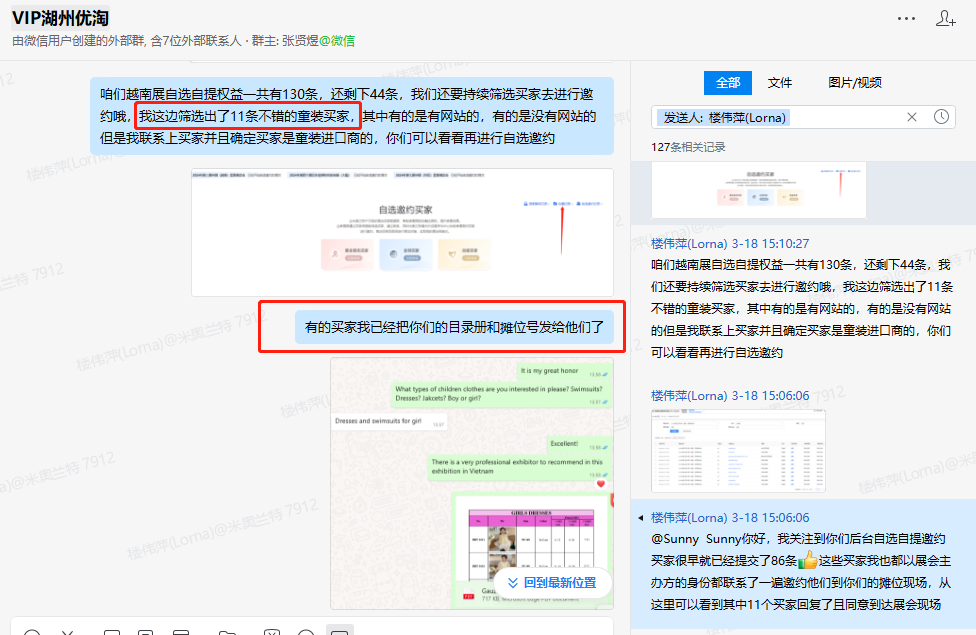Open the emoji picker in input toolbar
Image resolution: width=976 pixels, height=635 pixels.
tap(32, 631)
